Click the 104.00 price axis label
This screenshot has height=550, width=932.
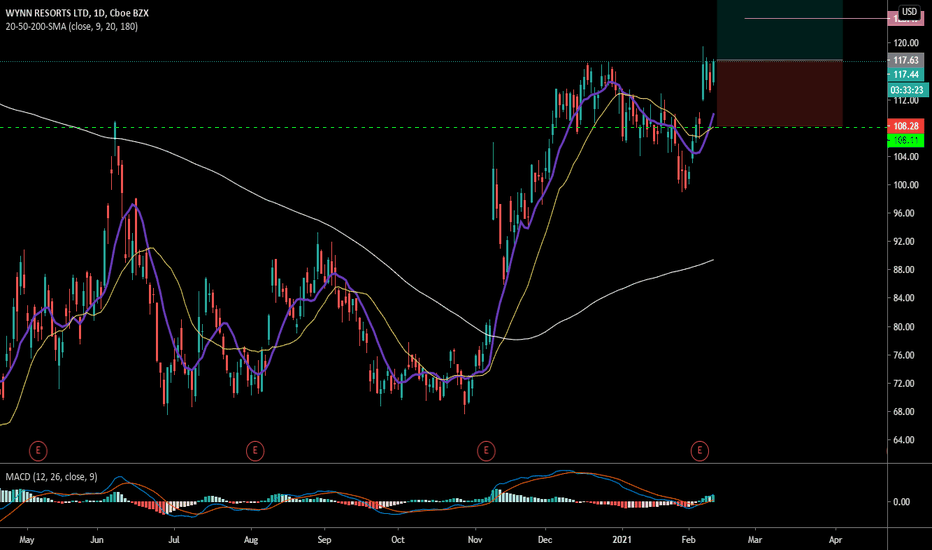906,157
